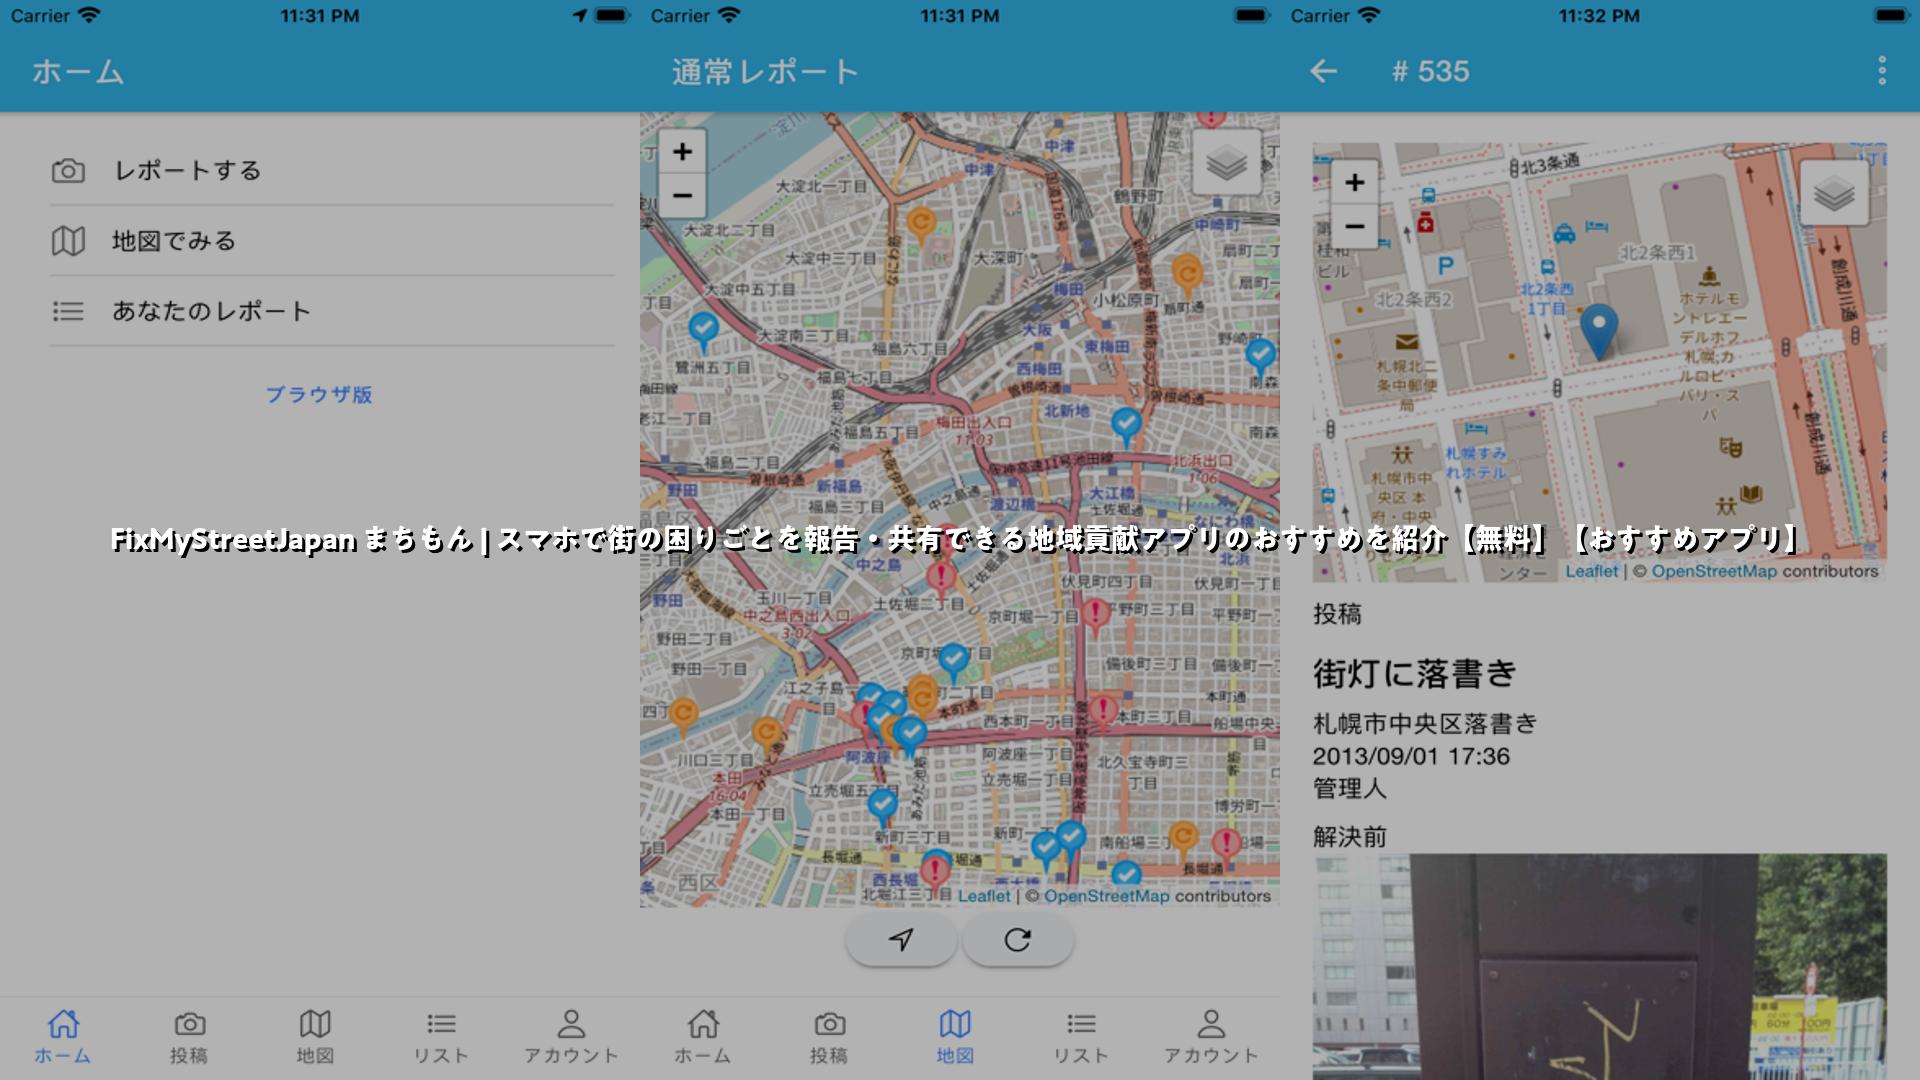This screenshot has width=1920, height=1080.
Task: Tap orange marker near 小松原町
Action: pos(1187,275)
